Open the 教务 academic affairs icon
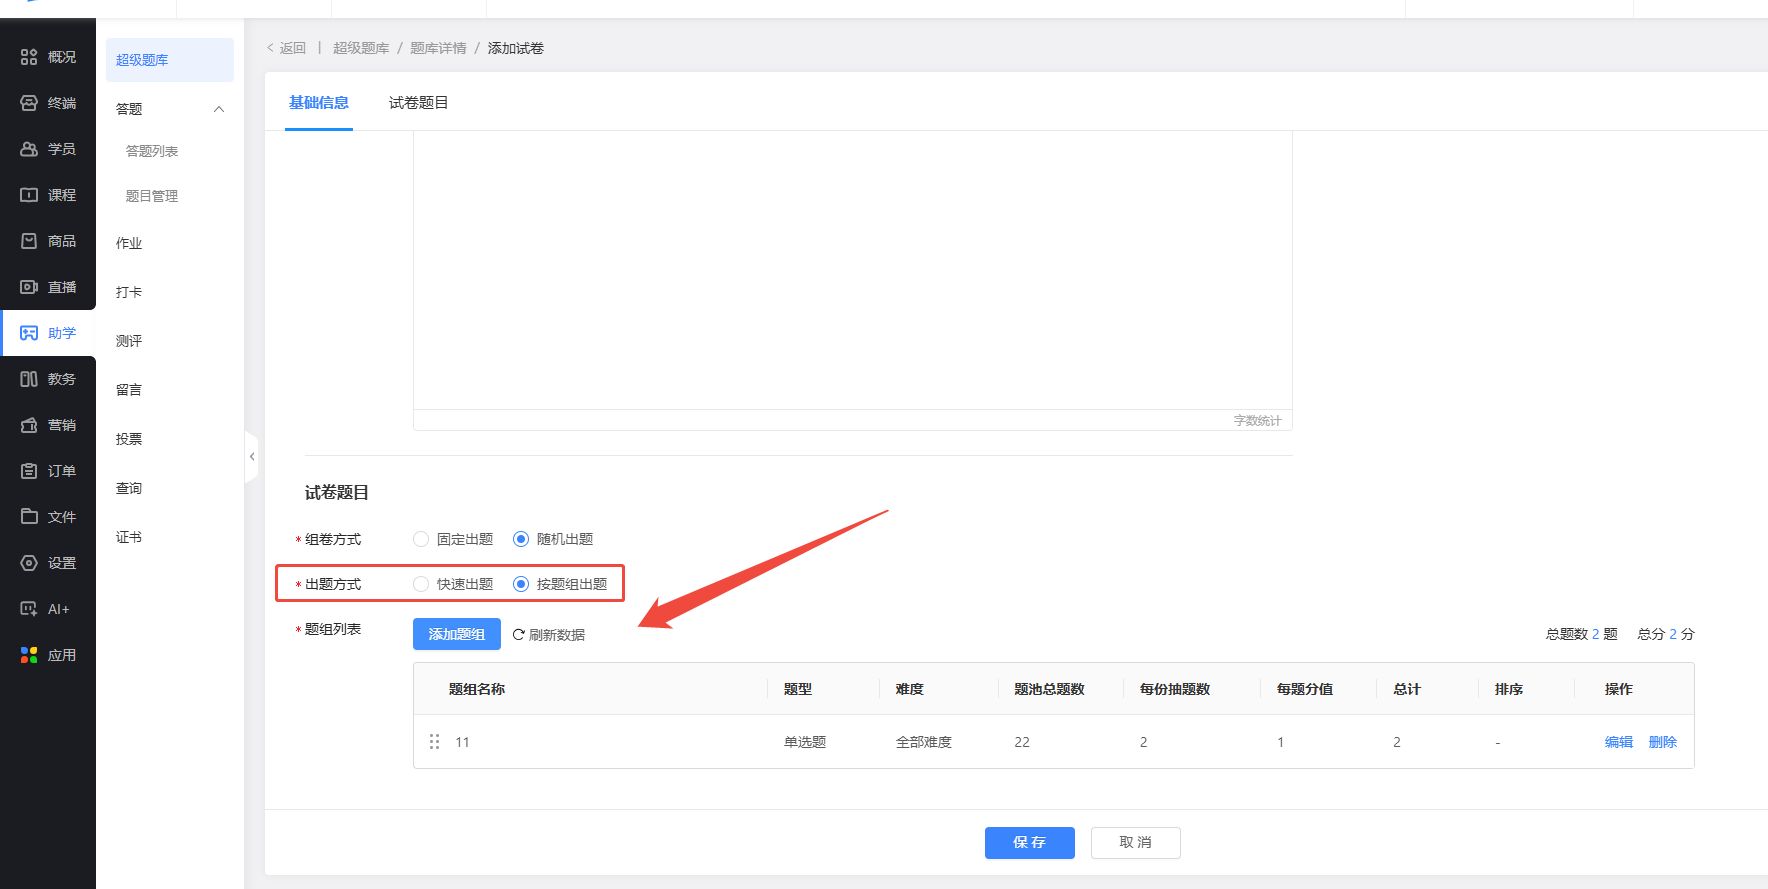Viewport: 1768px width, 889px height. 29,379
